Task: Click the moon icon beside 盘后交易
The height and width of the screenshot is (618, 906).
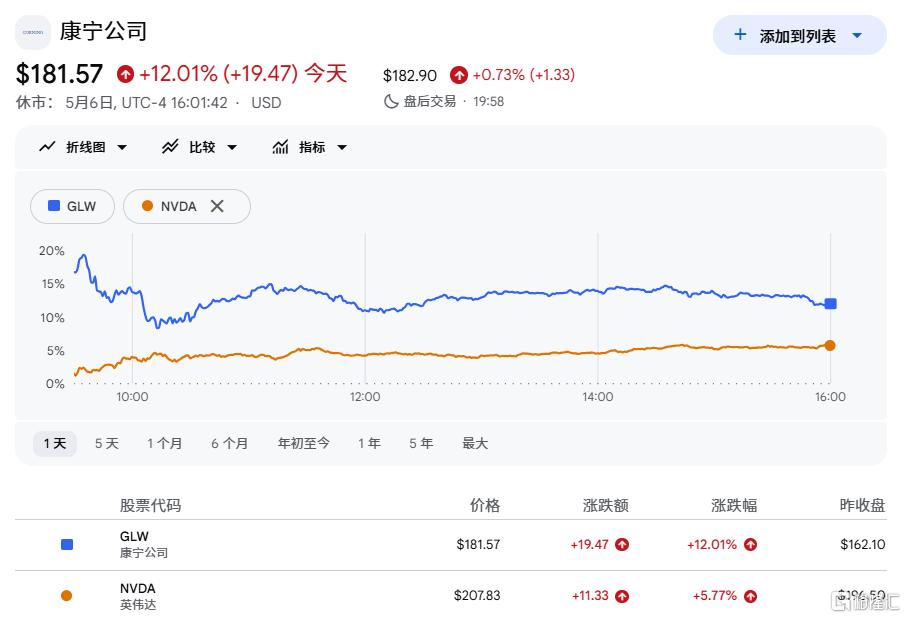Action: tap(391, 102)
